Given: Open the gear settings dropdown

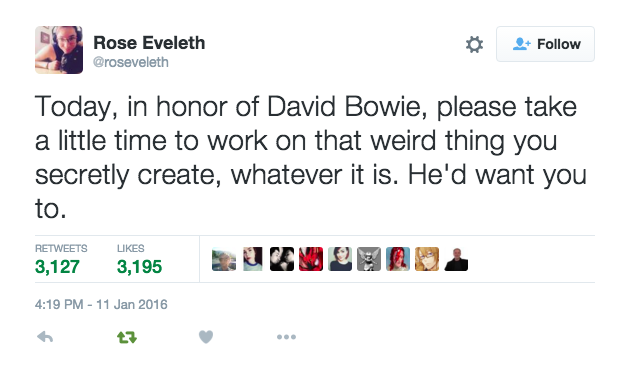Looking at the screenshot, I should (x=474, y=44).
